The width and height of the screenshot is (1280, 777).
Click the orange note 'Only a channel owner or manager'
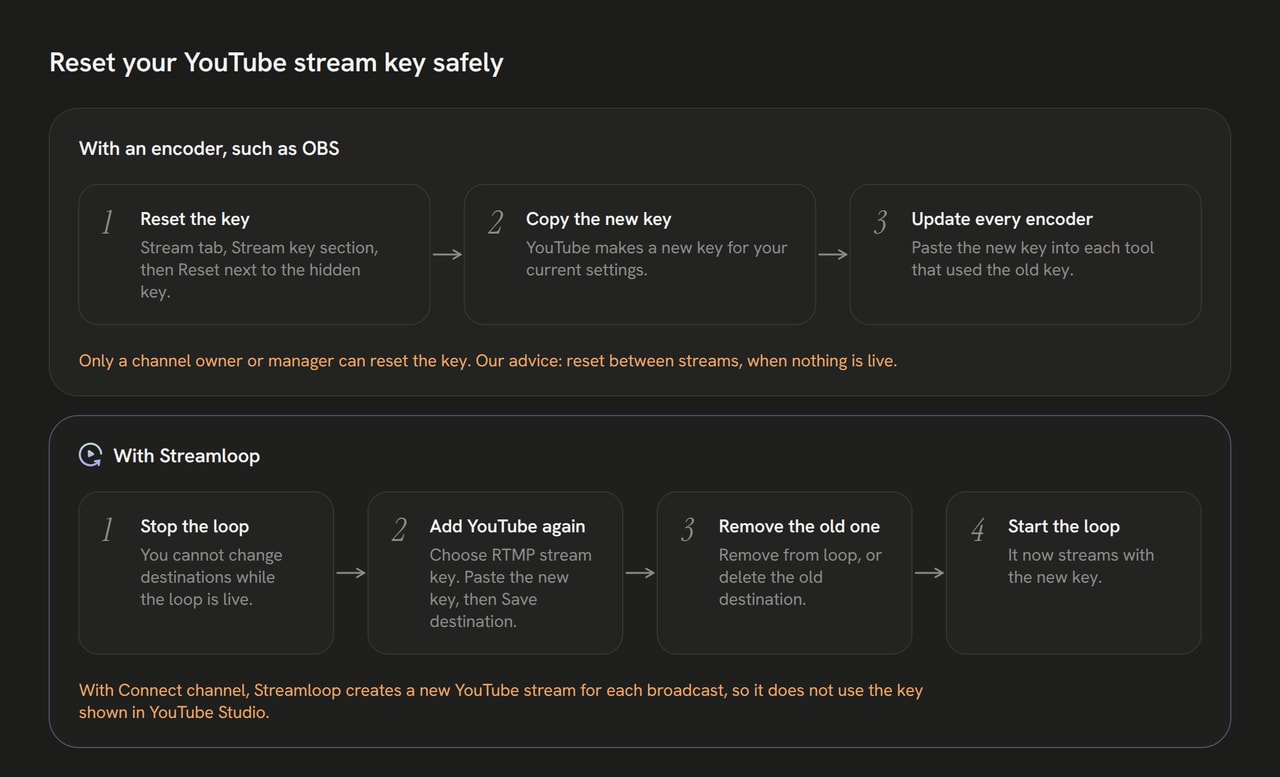pos(488,361)
